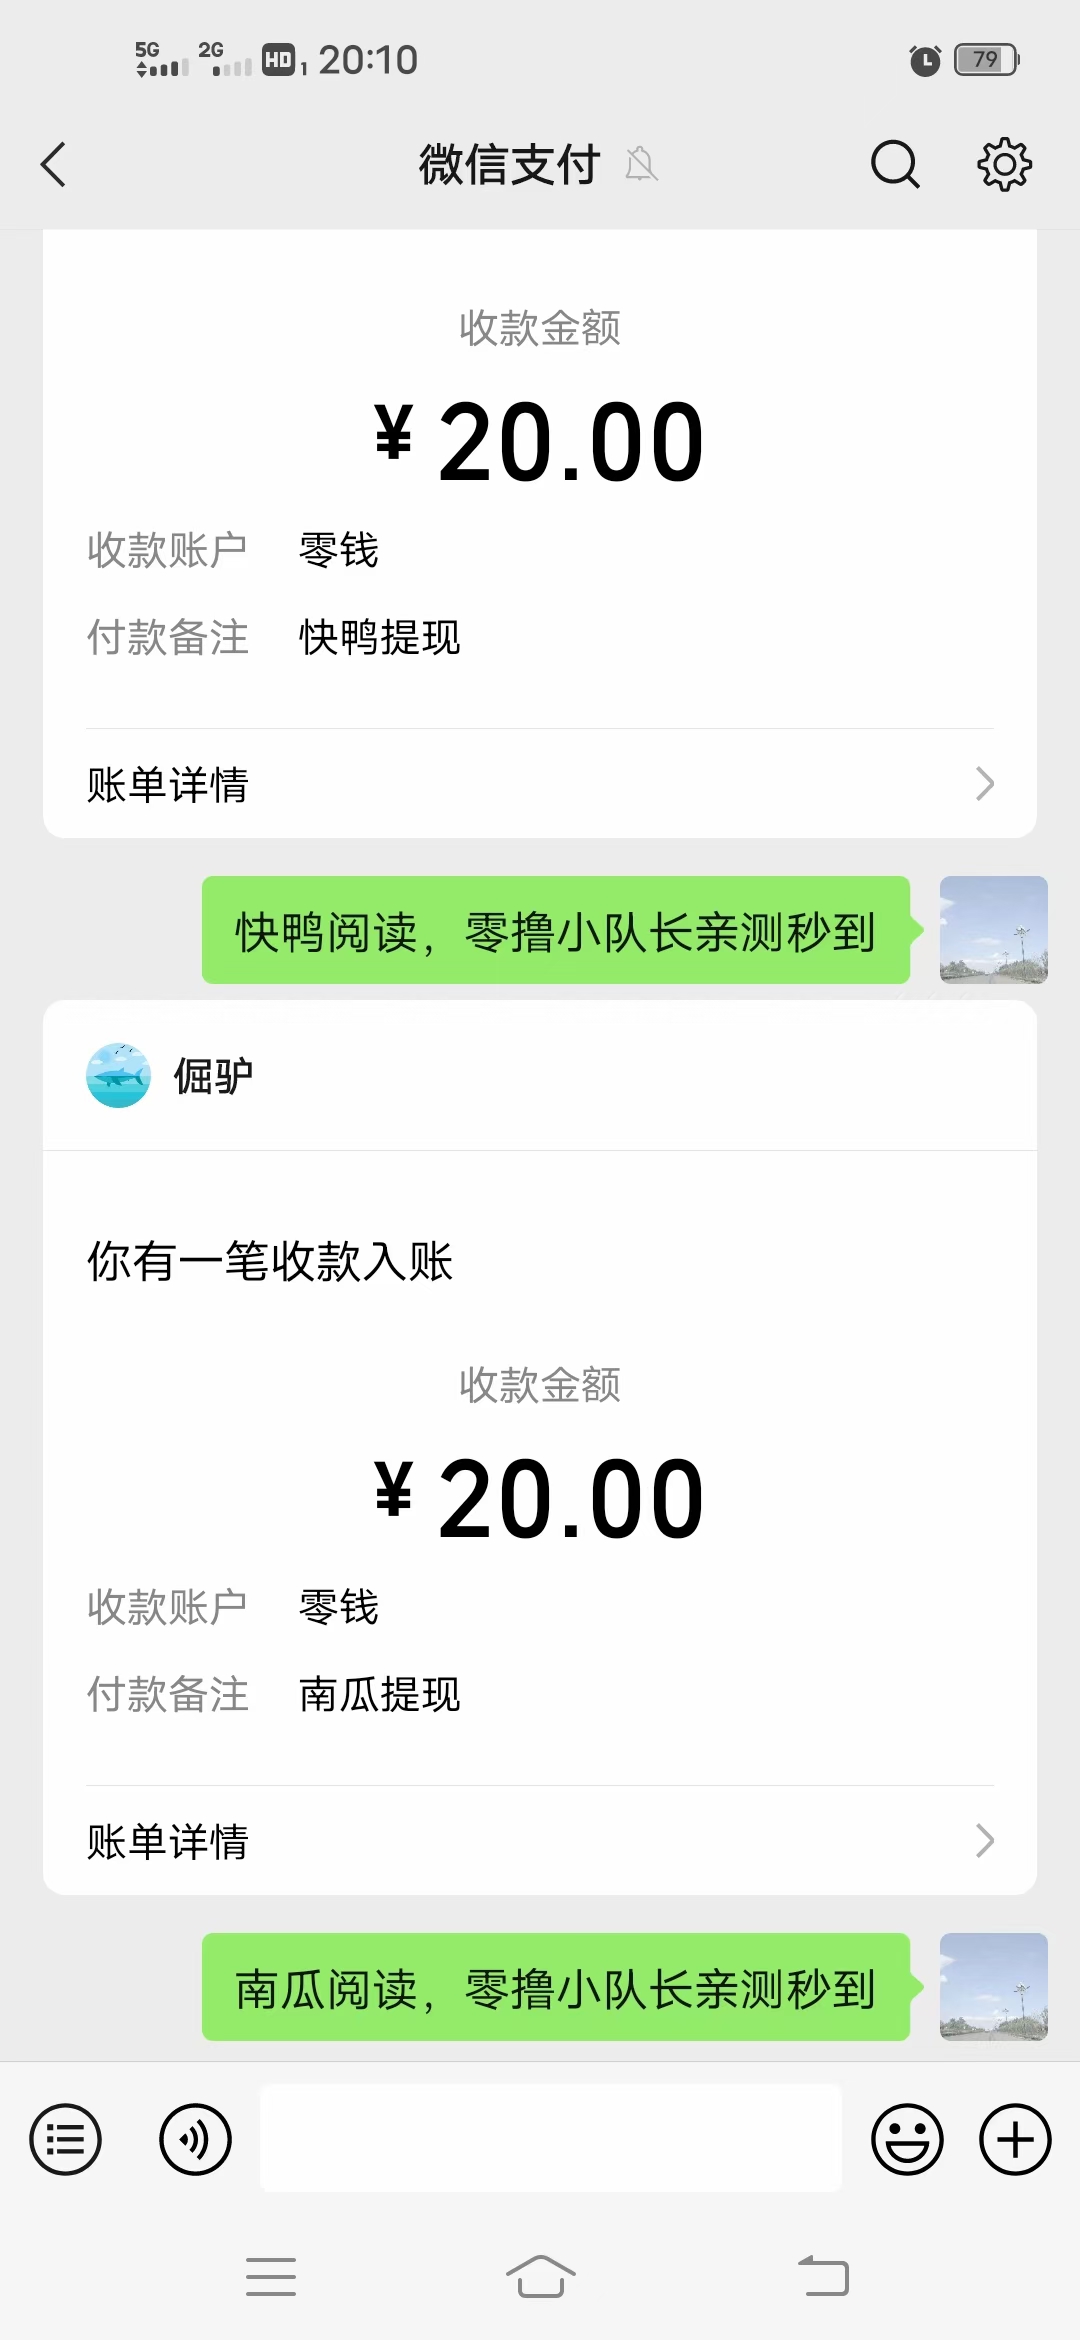Tap the message text input field
The image size is (1080, 2340).
point(550,2138)
